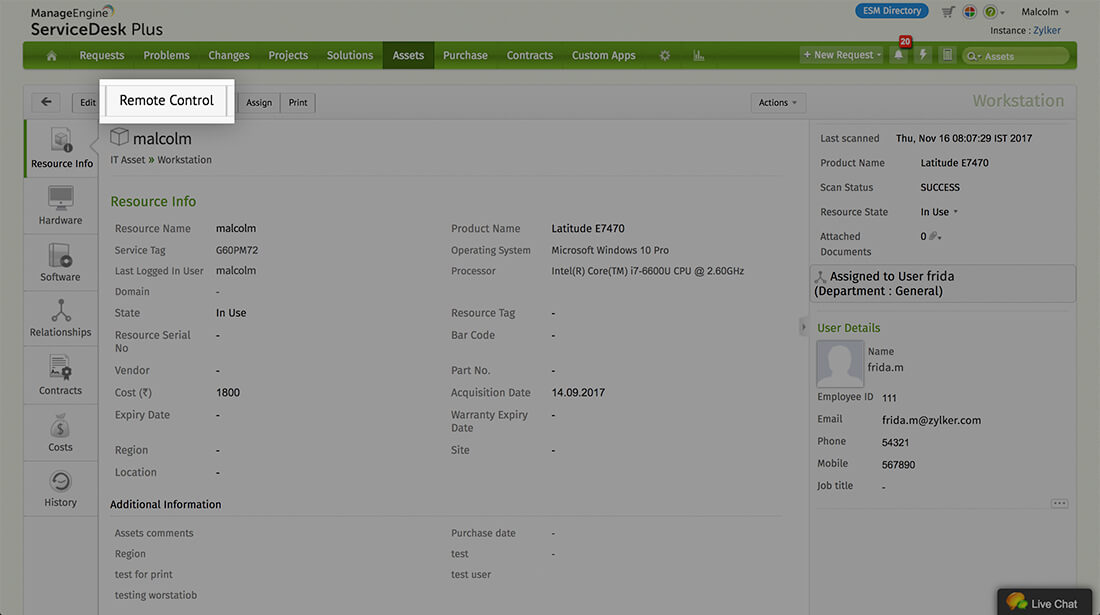Click the Microsoft Windows 10 Pro value

610,250
